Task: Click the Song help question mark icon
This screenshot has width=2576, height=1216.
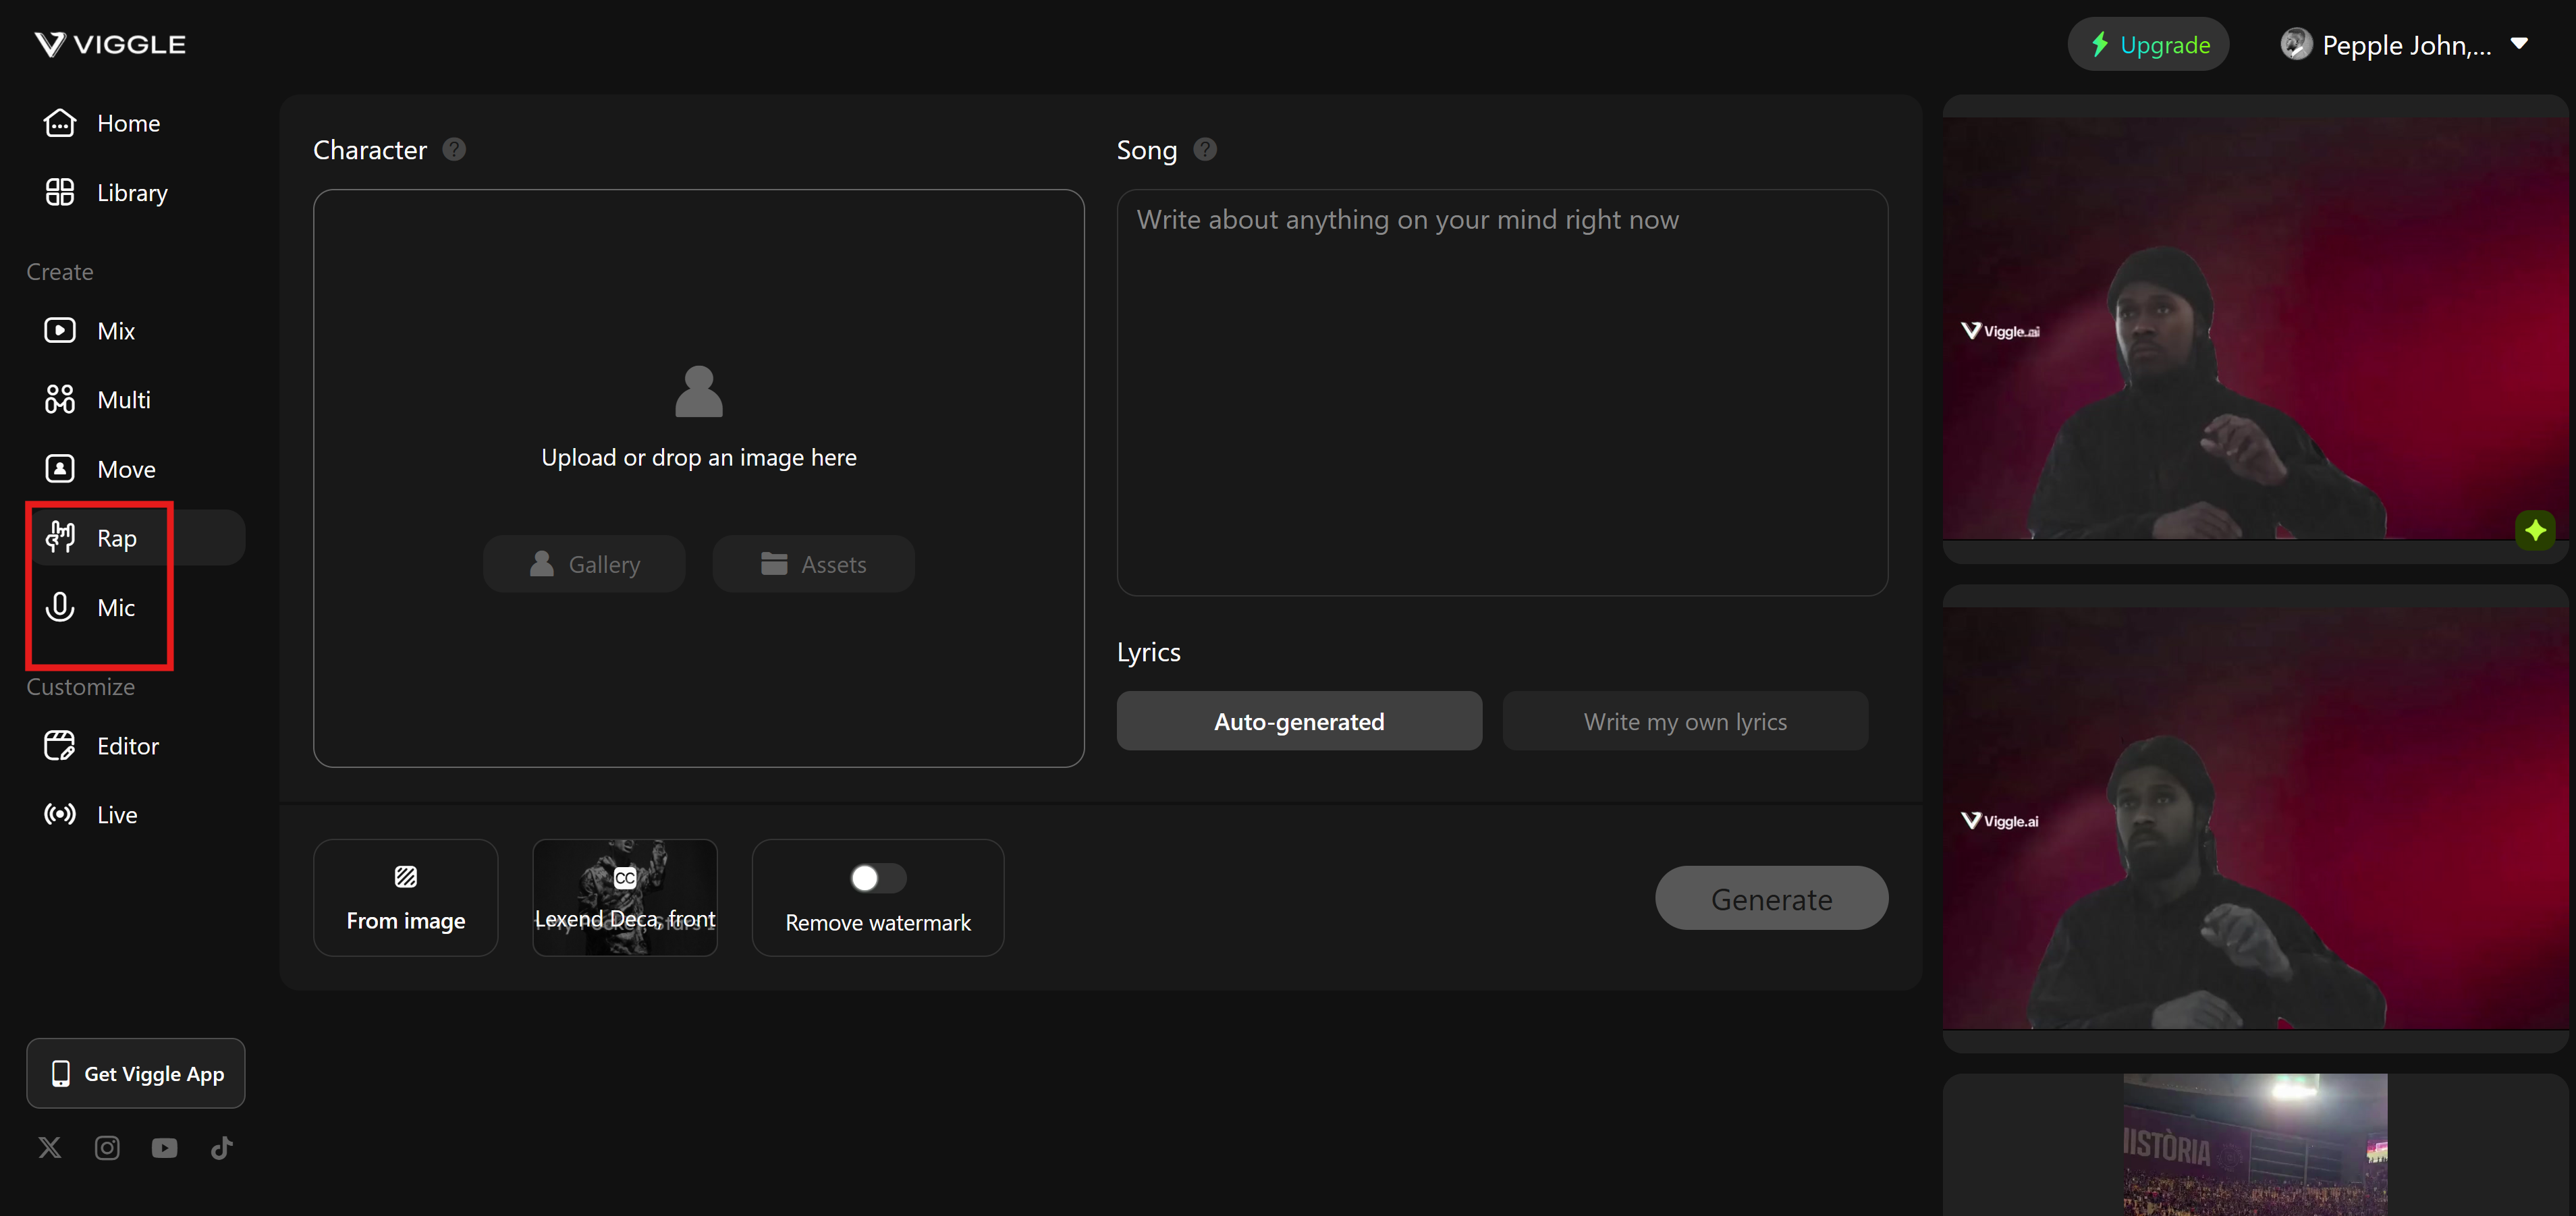Action: tap(1205, 150)
